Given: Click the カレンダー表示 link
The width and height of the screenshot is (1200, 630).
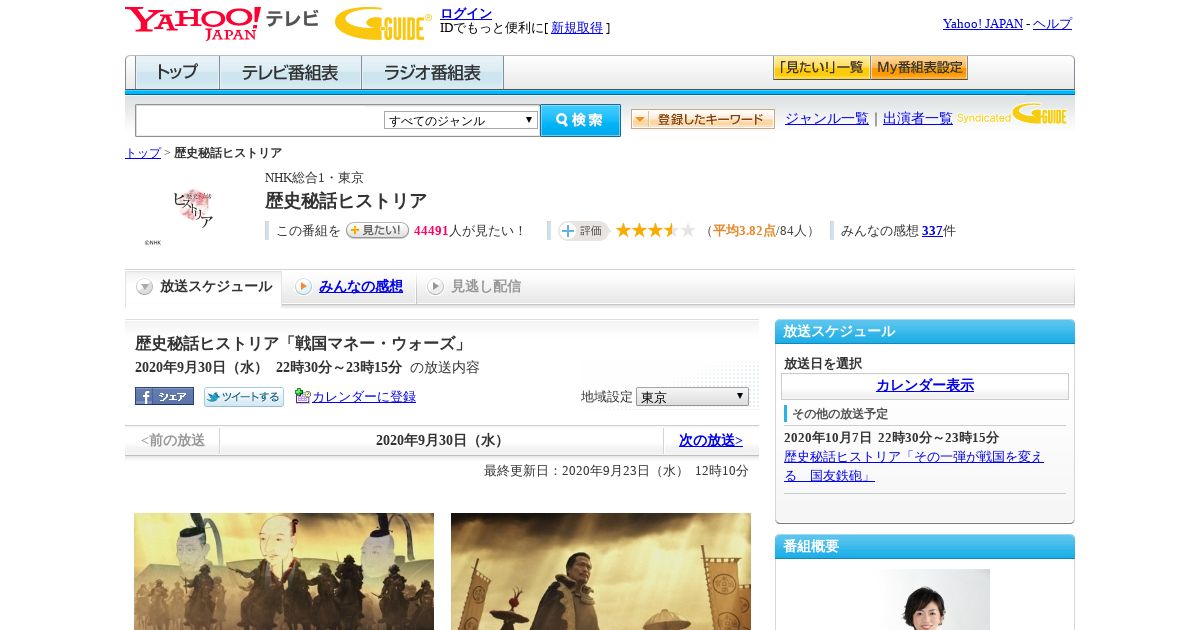Looking at the screenshot, I should pos(925,386).
